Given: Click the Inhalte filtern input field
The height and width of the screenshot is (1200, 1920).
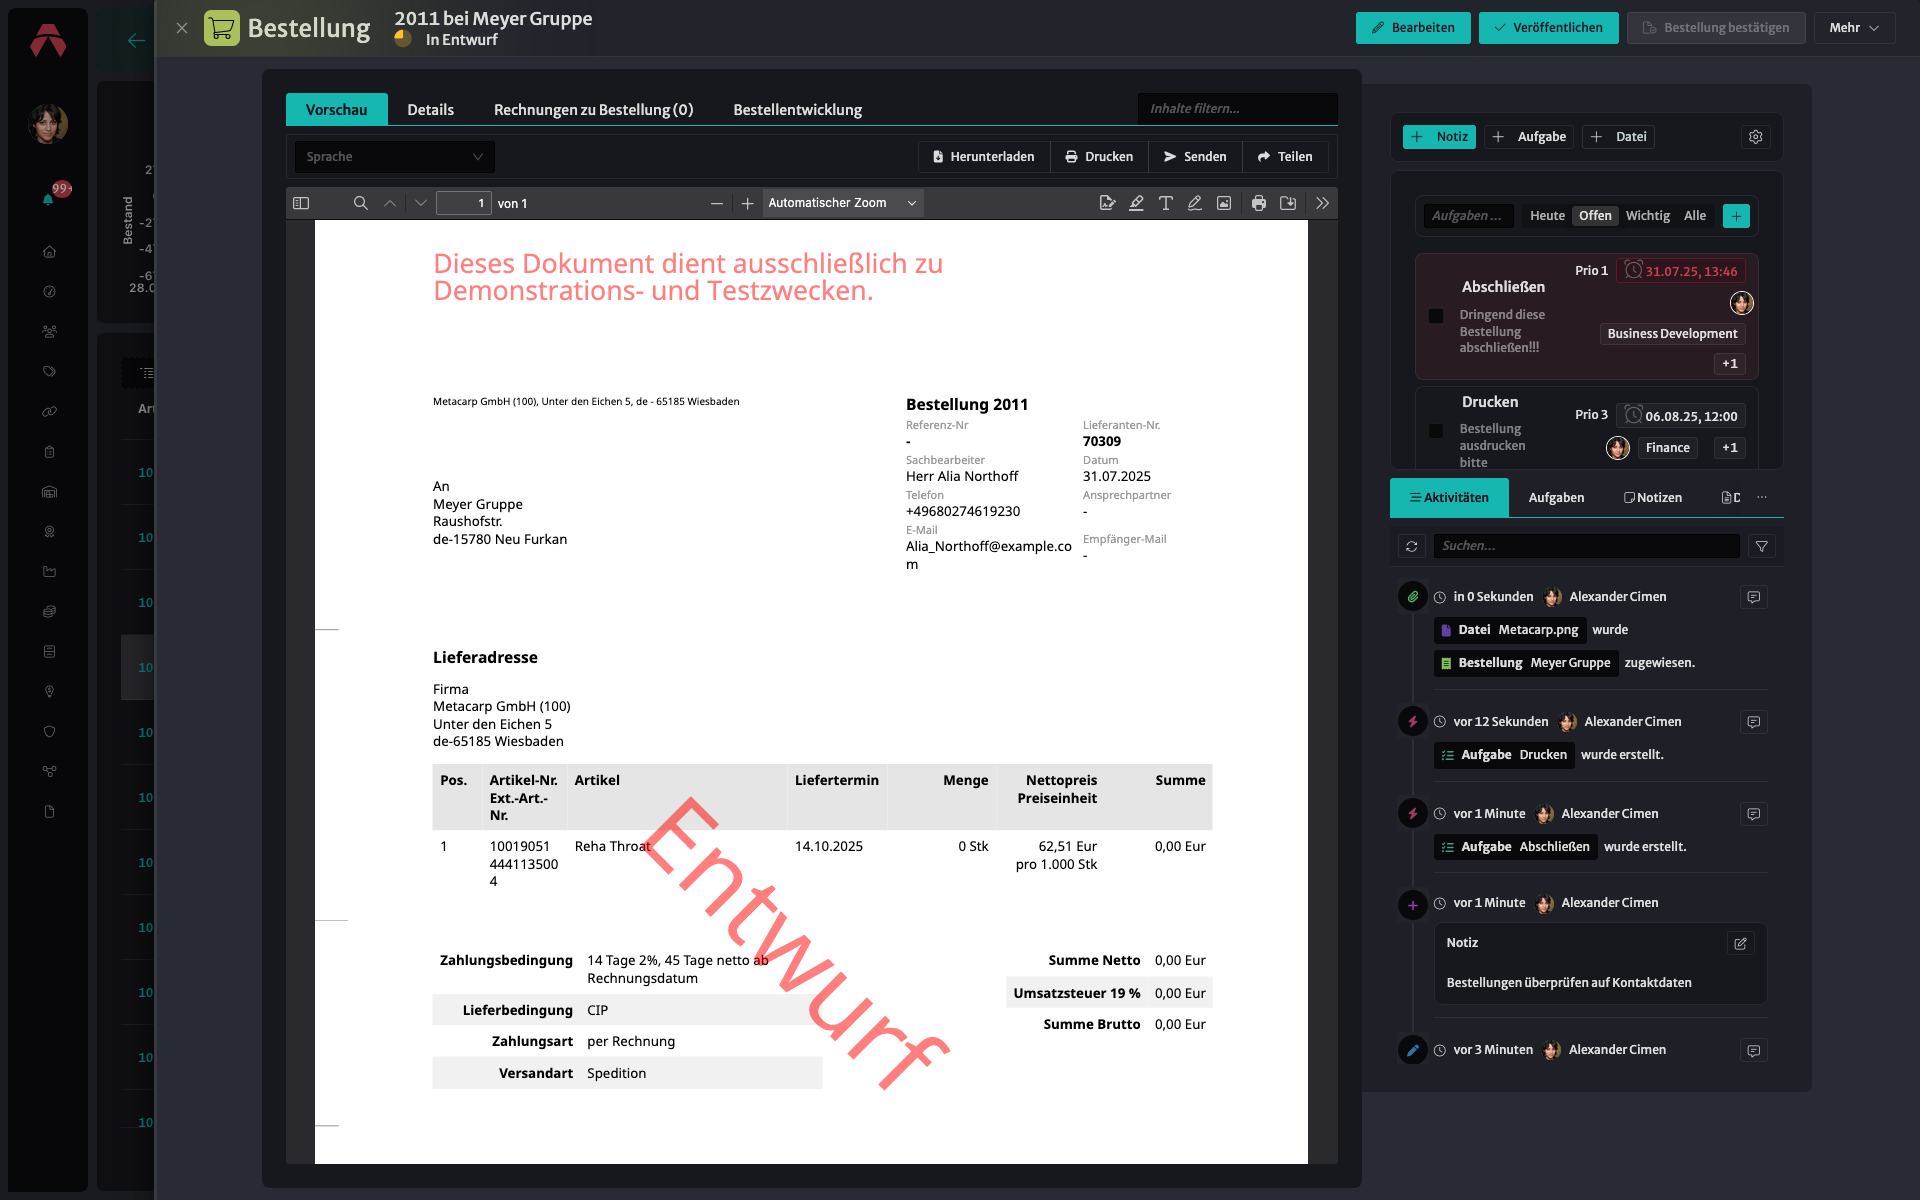Looking at the screenshot, I should click(x=1237, y=109).
